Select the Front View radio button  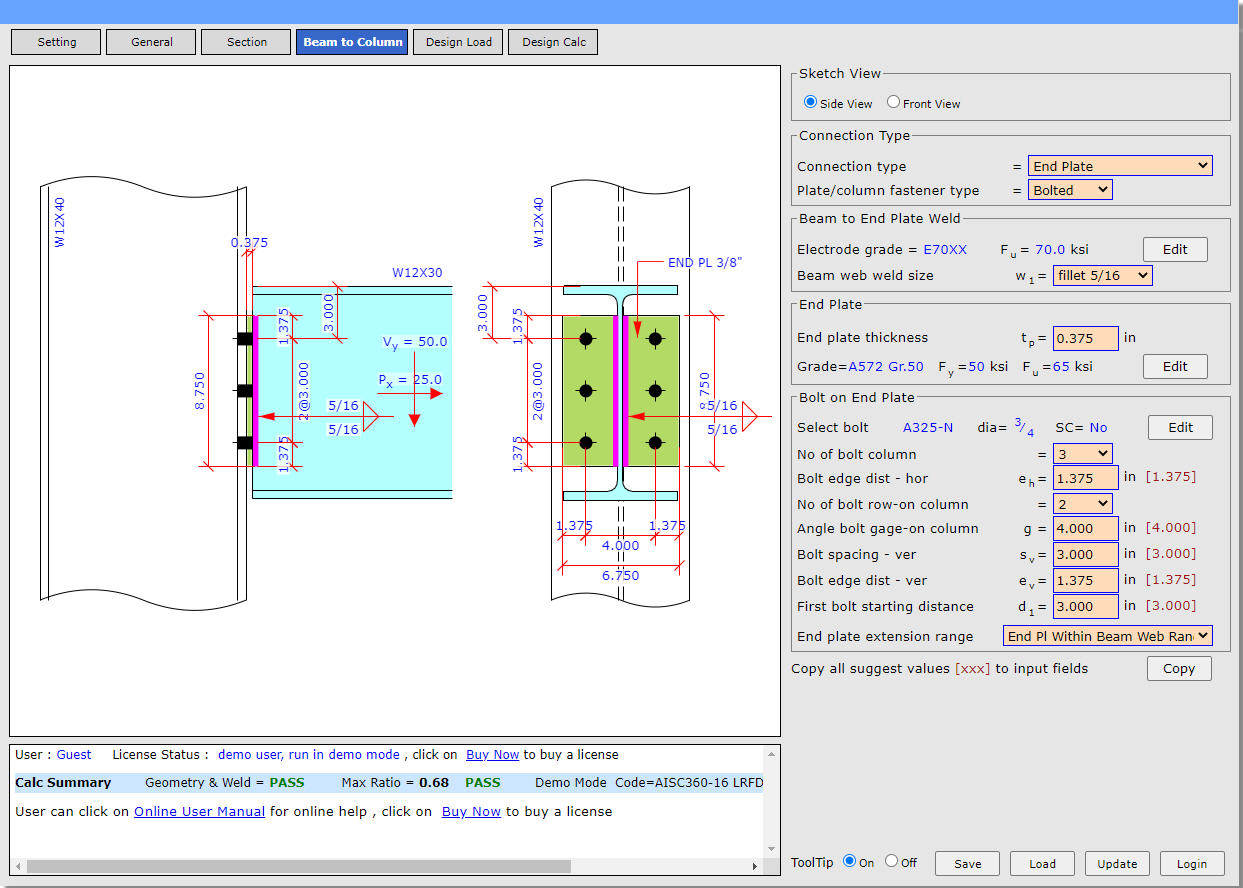point(893,102)
